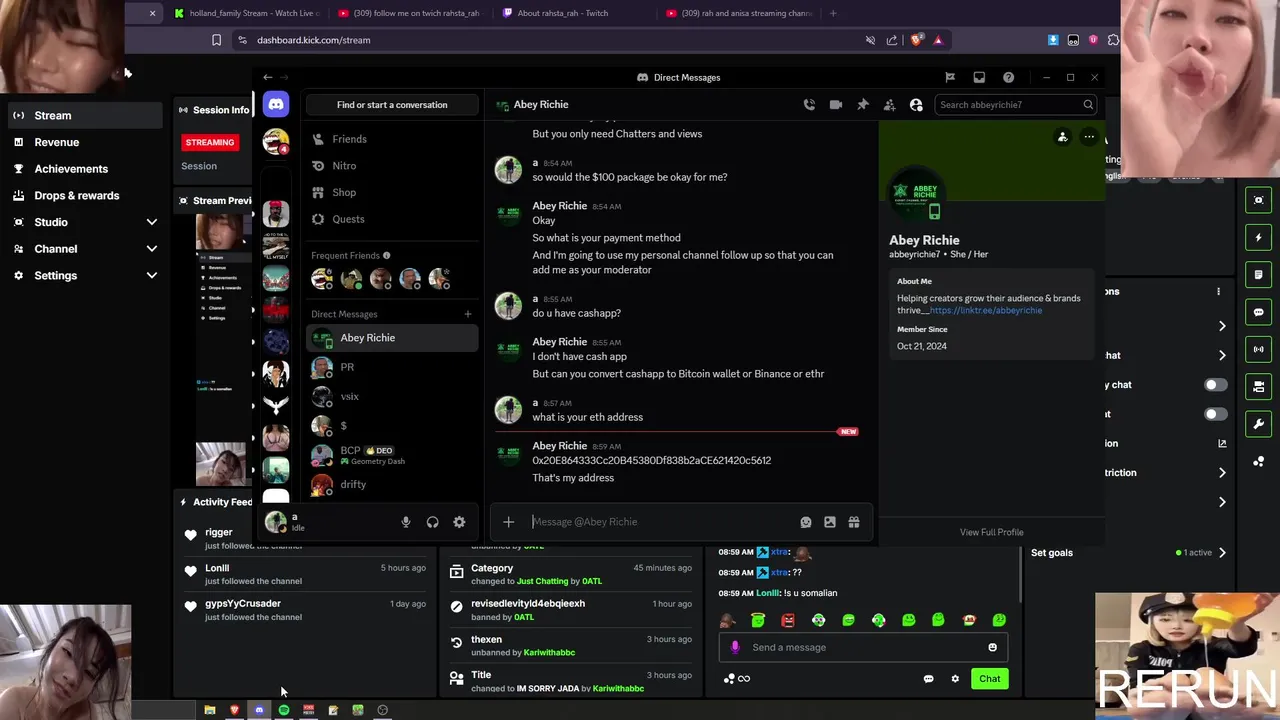
Task: Switch to holland_family Stream browser tab
Action: click(x=247, y=13)
